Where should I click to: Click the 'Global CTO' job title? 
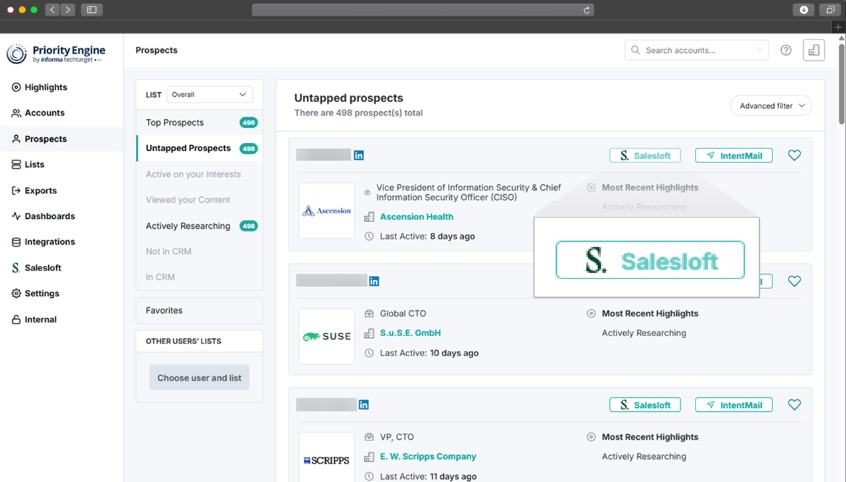(403, 314)
